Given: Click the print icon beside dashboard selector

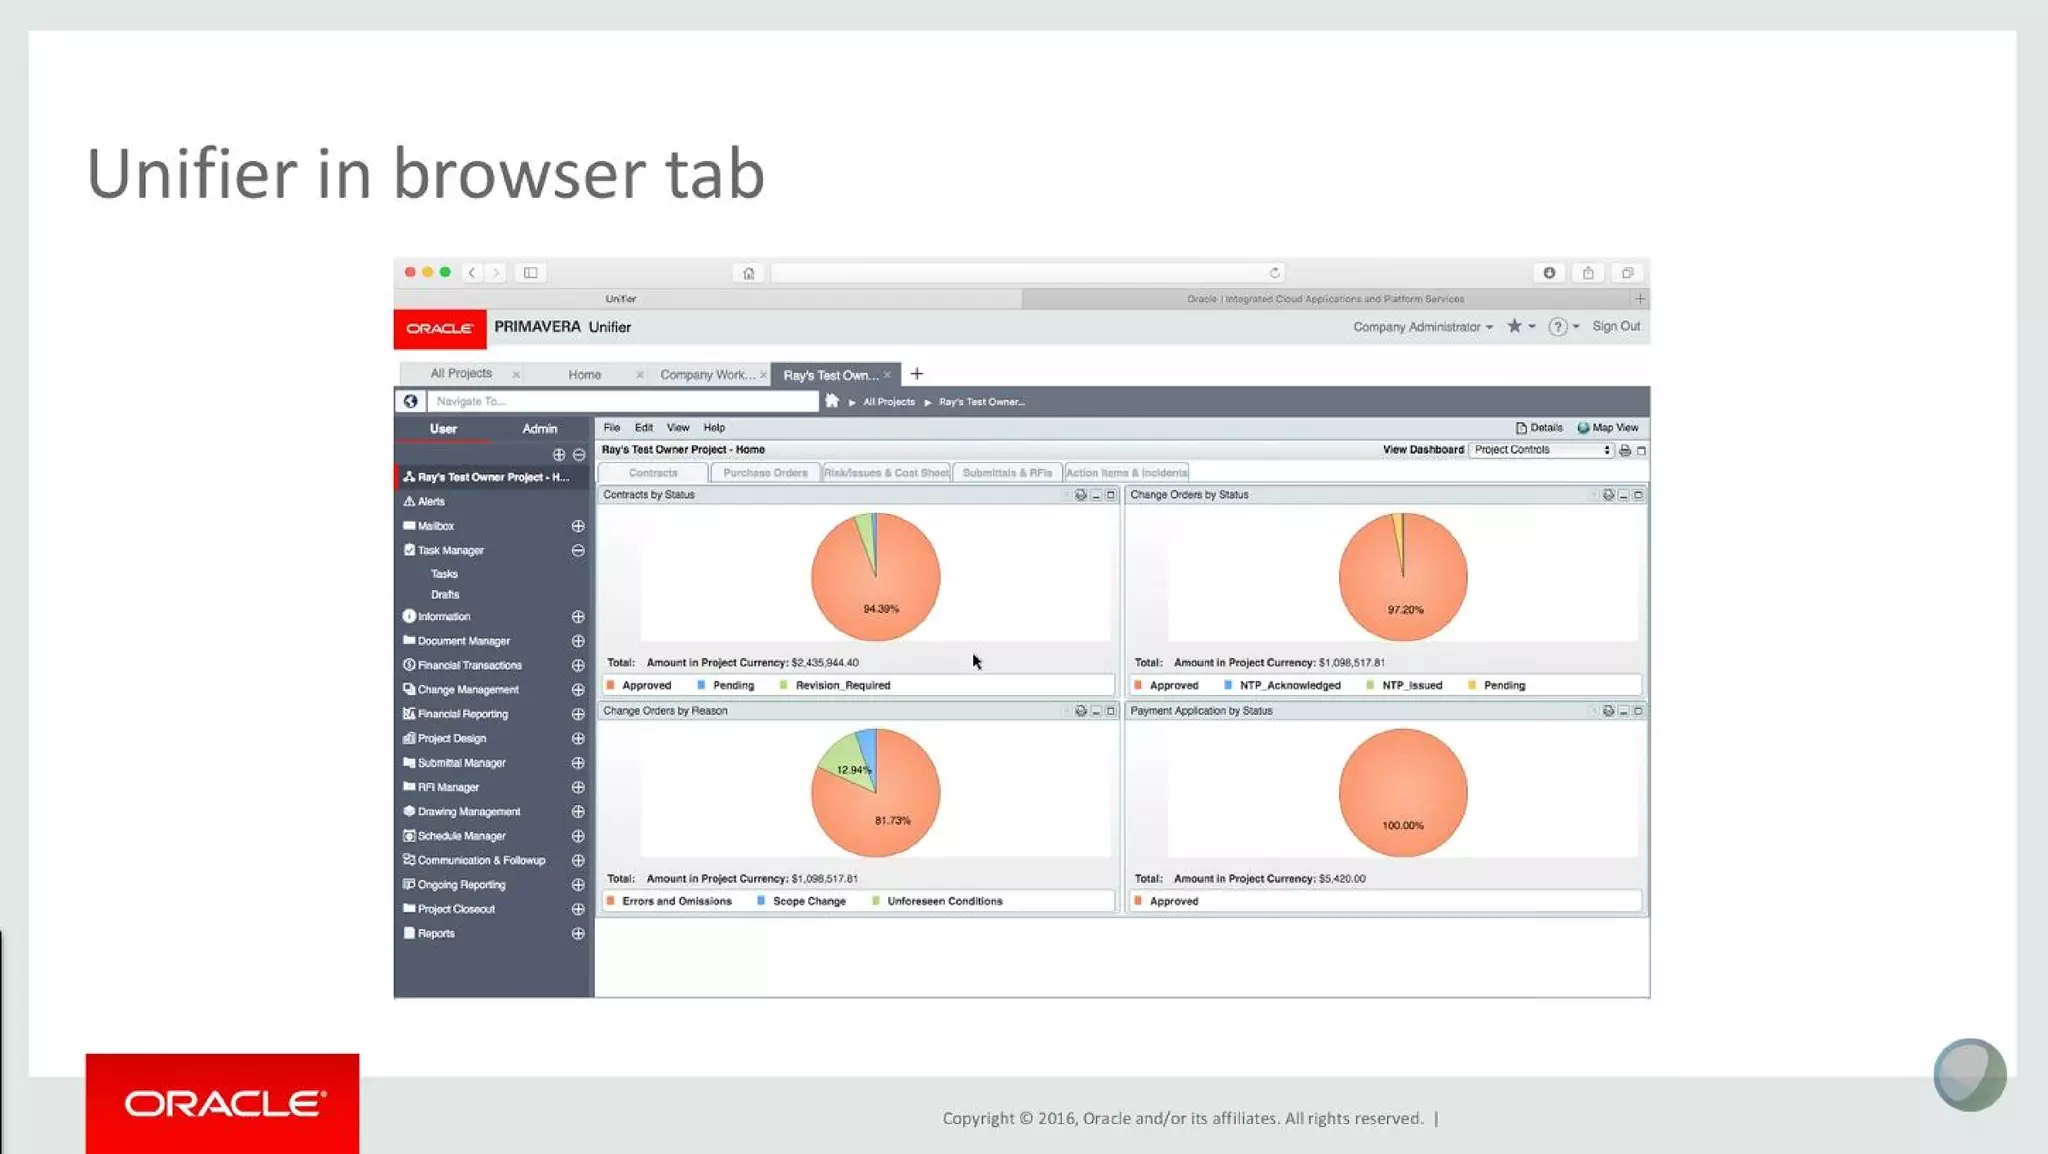Looking at the screenshot, I should pos(1625,450).
